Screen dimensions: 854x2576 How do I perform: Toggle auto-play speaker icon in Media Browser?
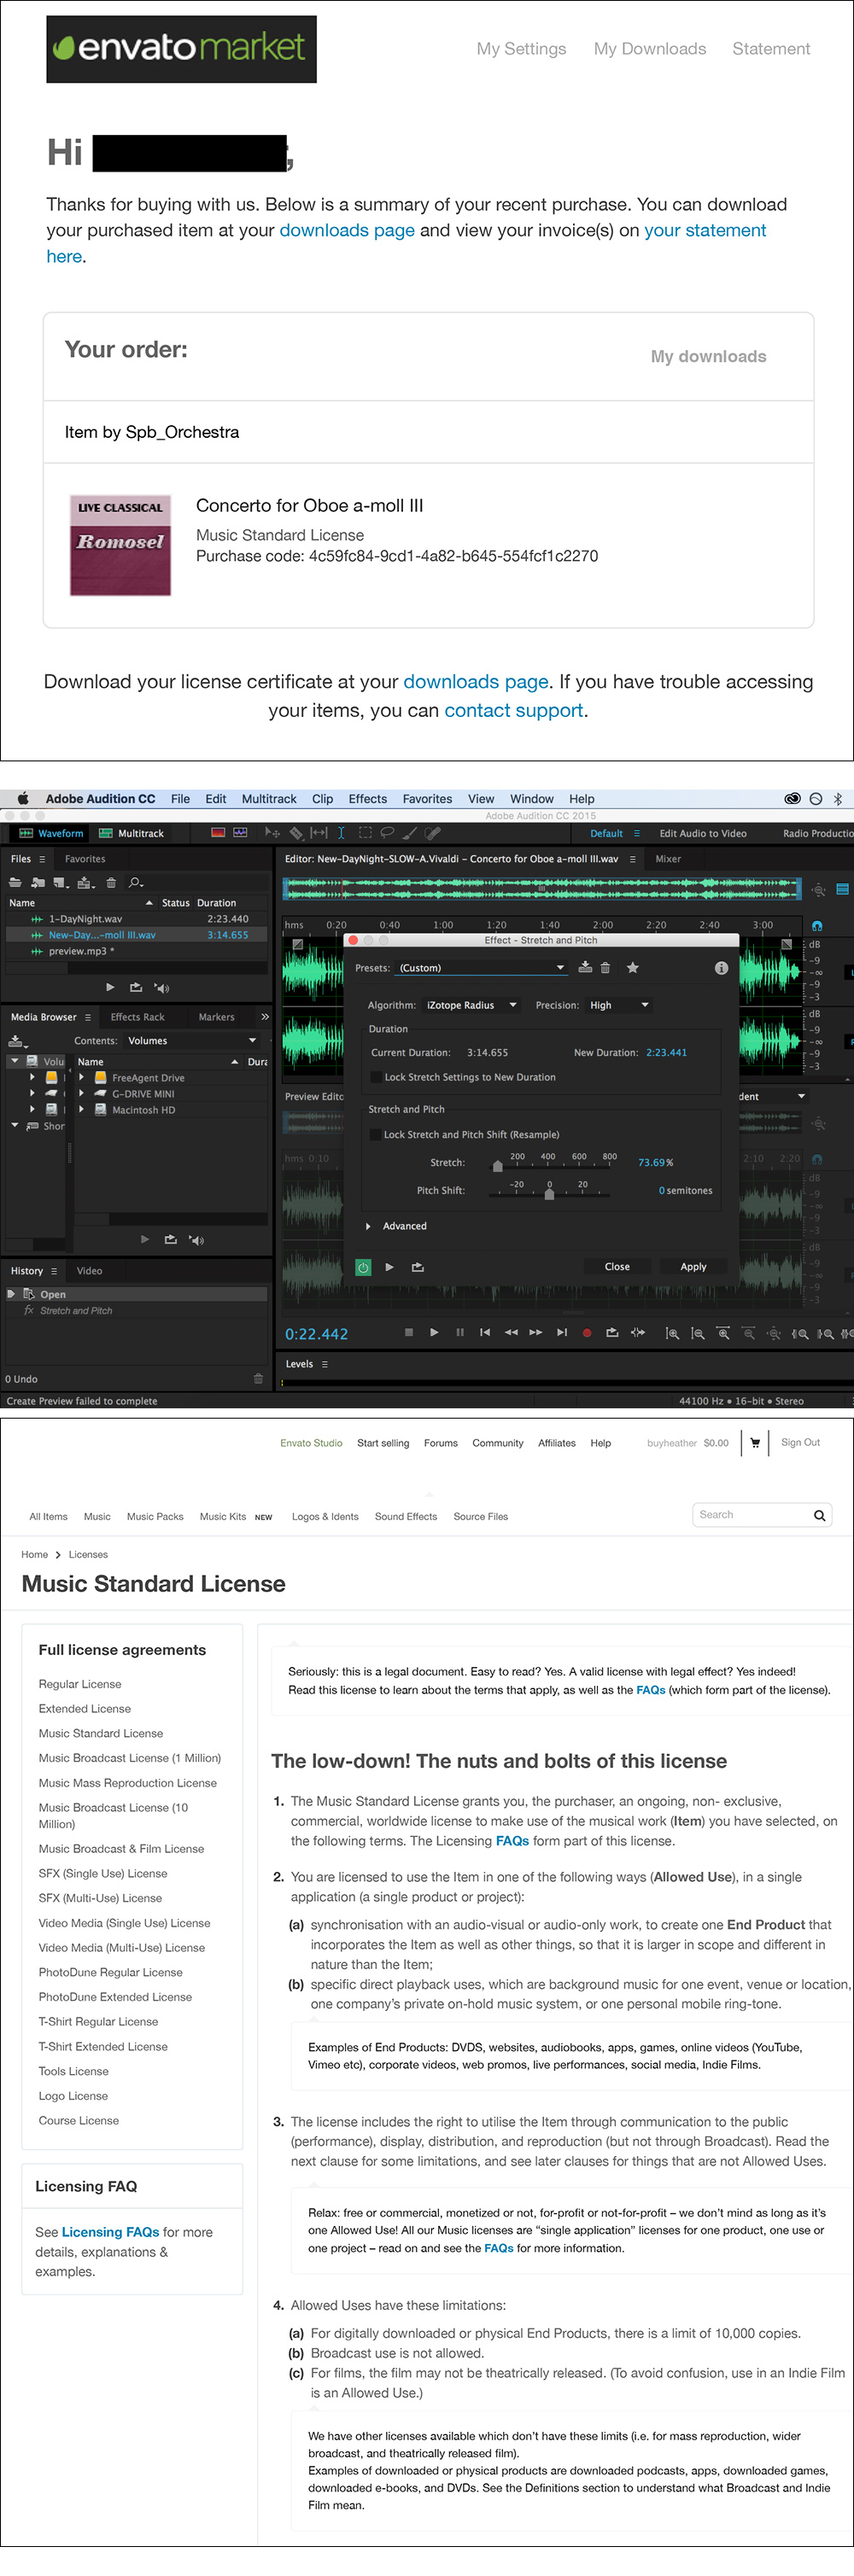tap(197, 1240)
